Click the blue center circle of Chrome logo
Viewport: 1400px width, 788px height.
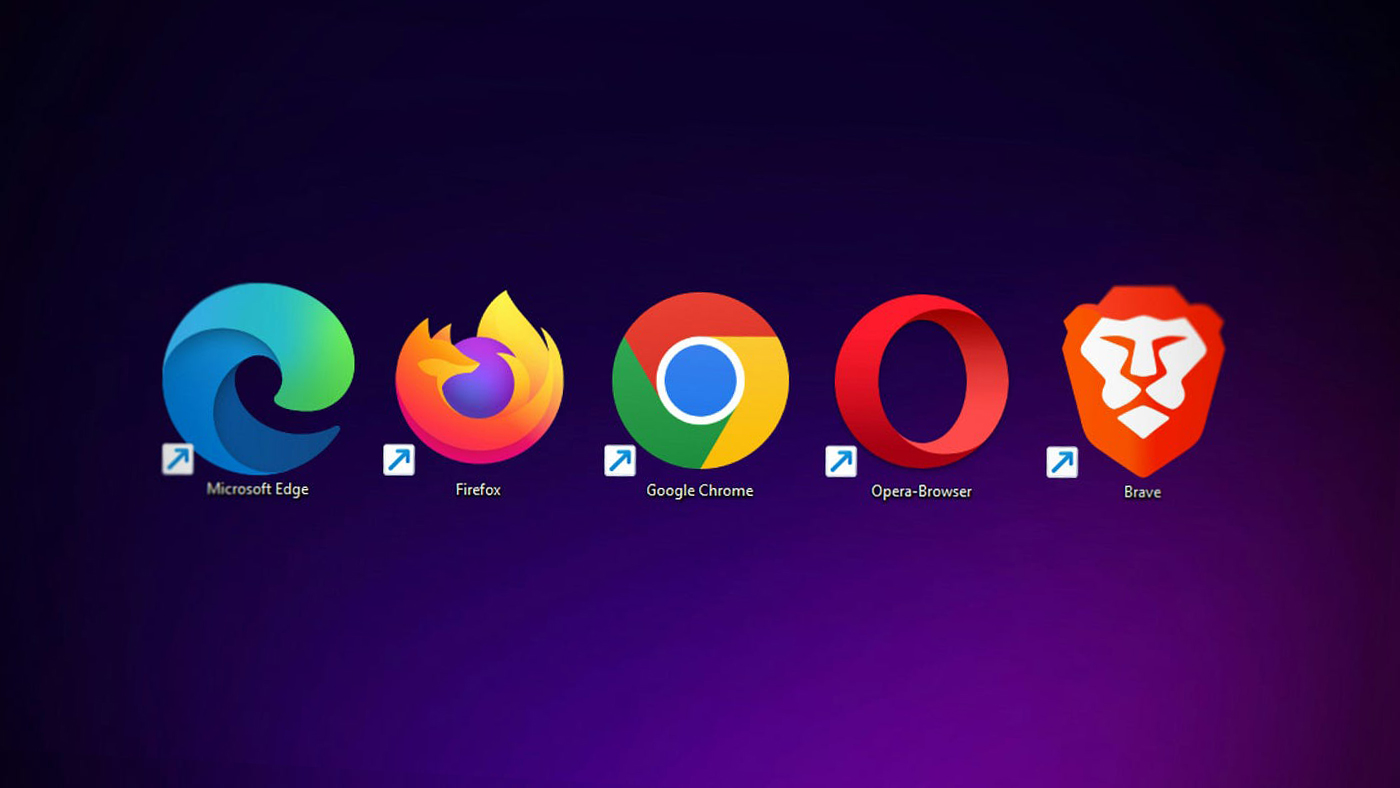click(x=701, y=380)
